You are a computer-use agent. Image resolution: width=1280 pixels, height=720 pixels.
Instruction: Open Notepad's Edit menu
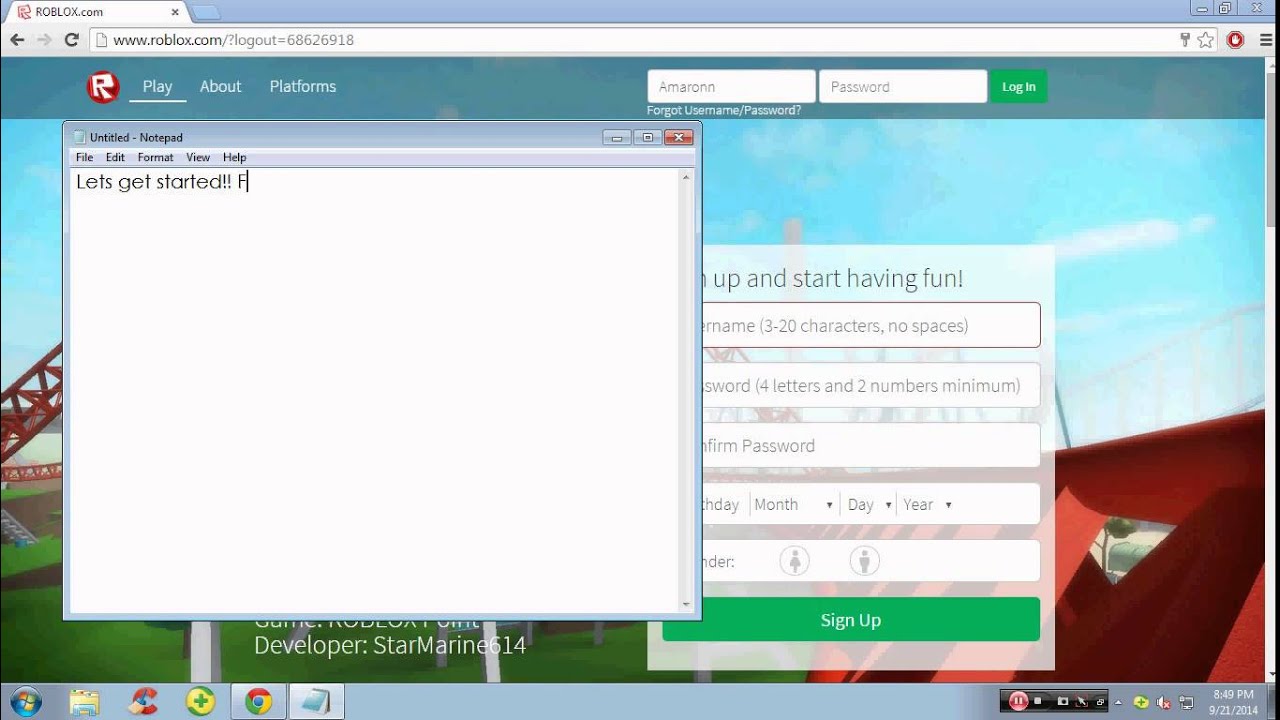coord(115,157)
